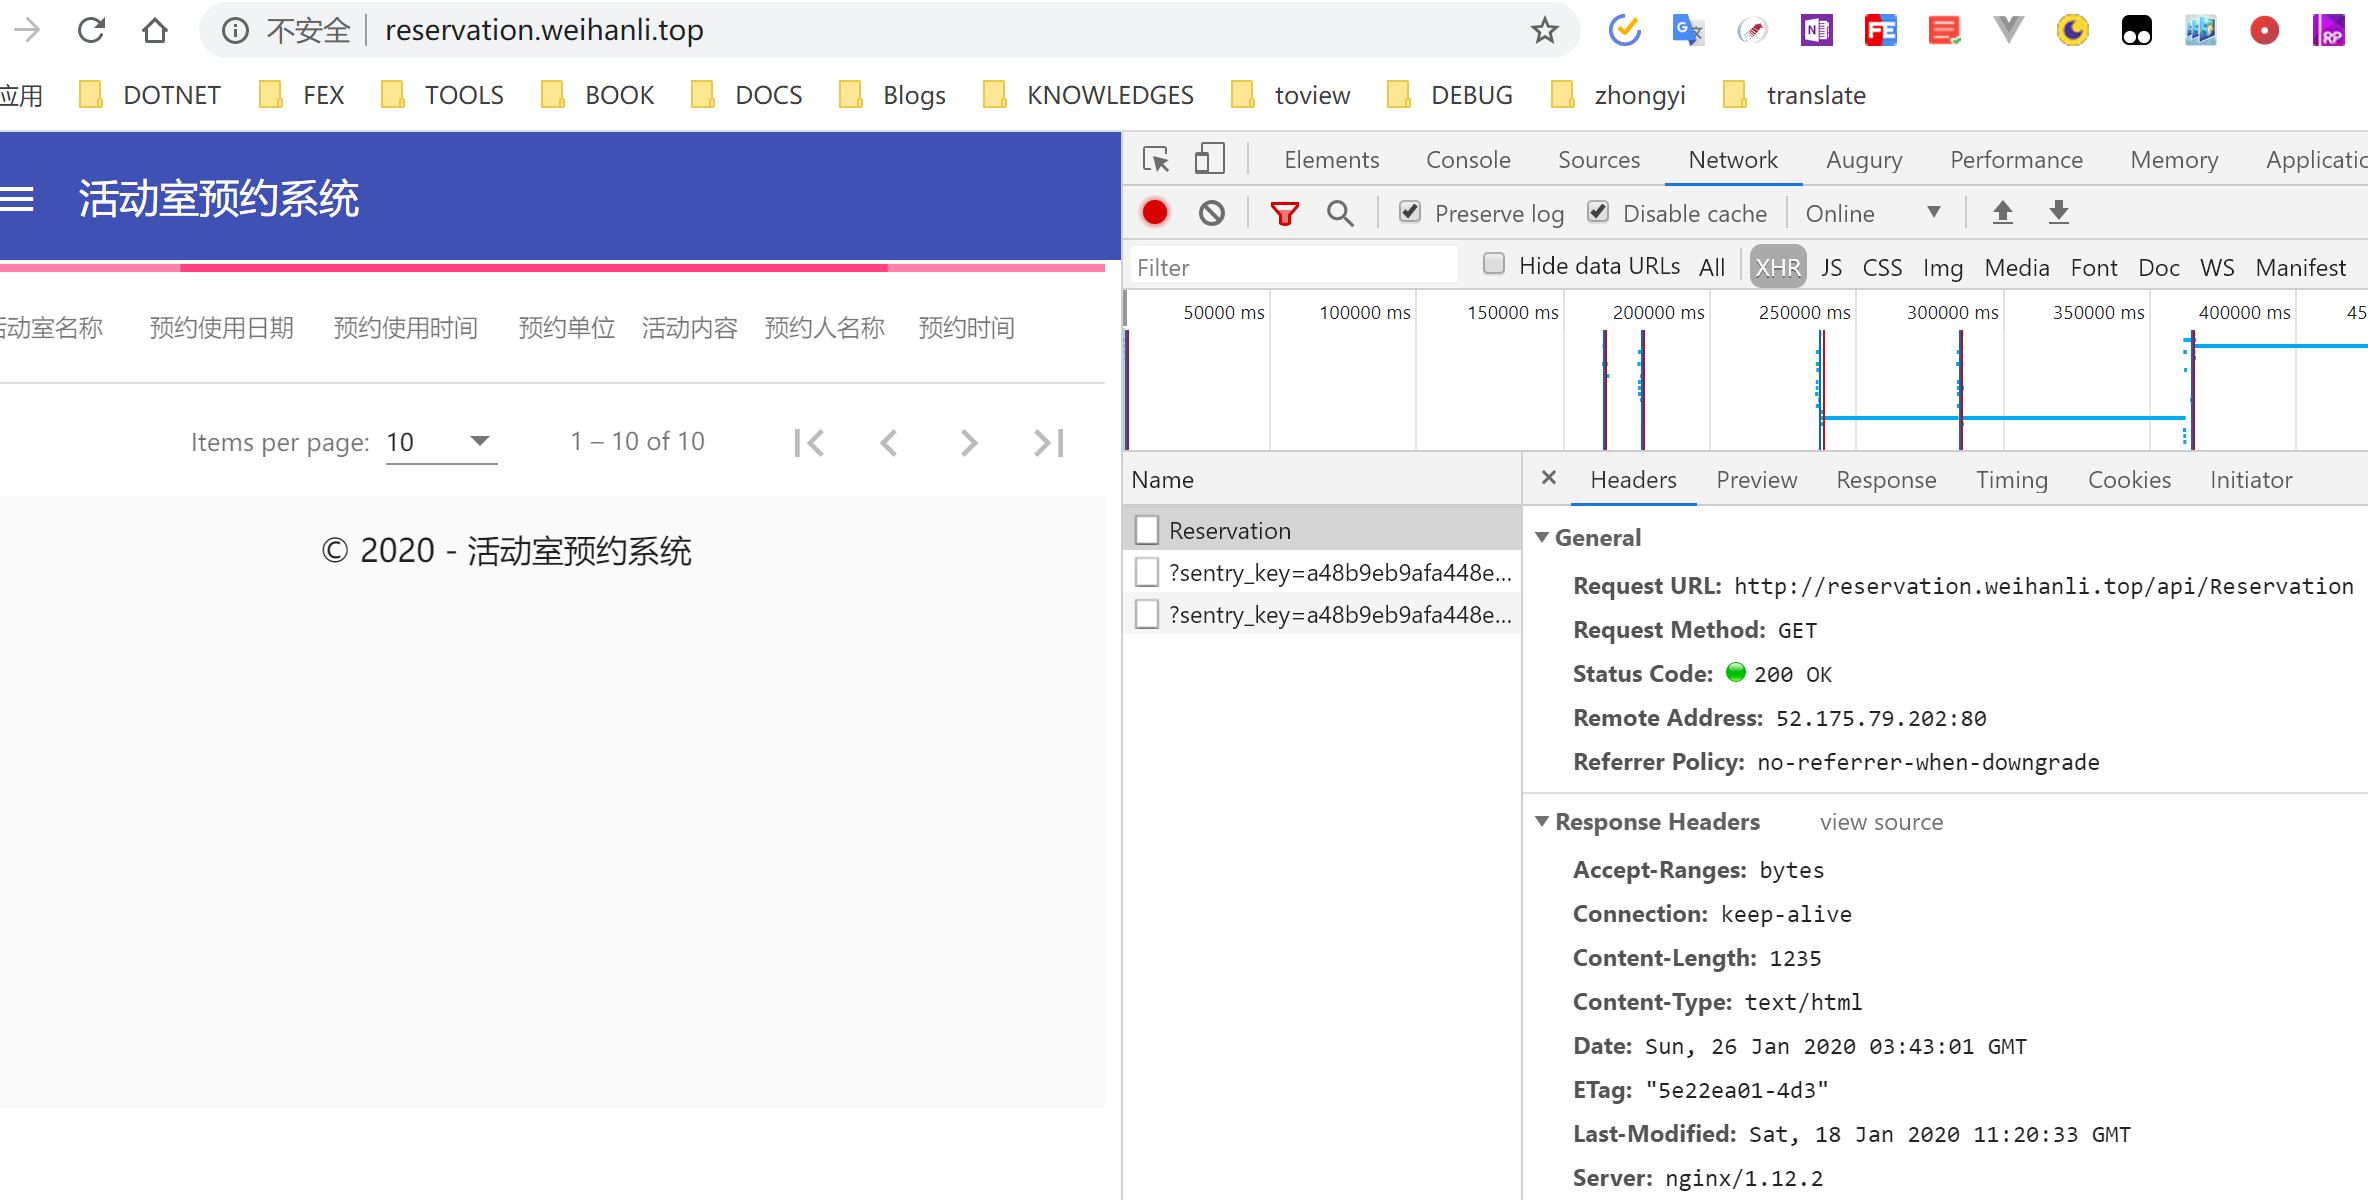
Task: Show All request types
Action: (1712, 267)
